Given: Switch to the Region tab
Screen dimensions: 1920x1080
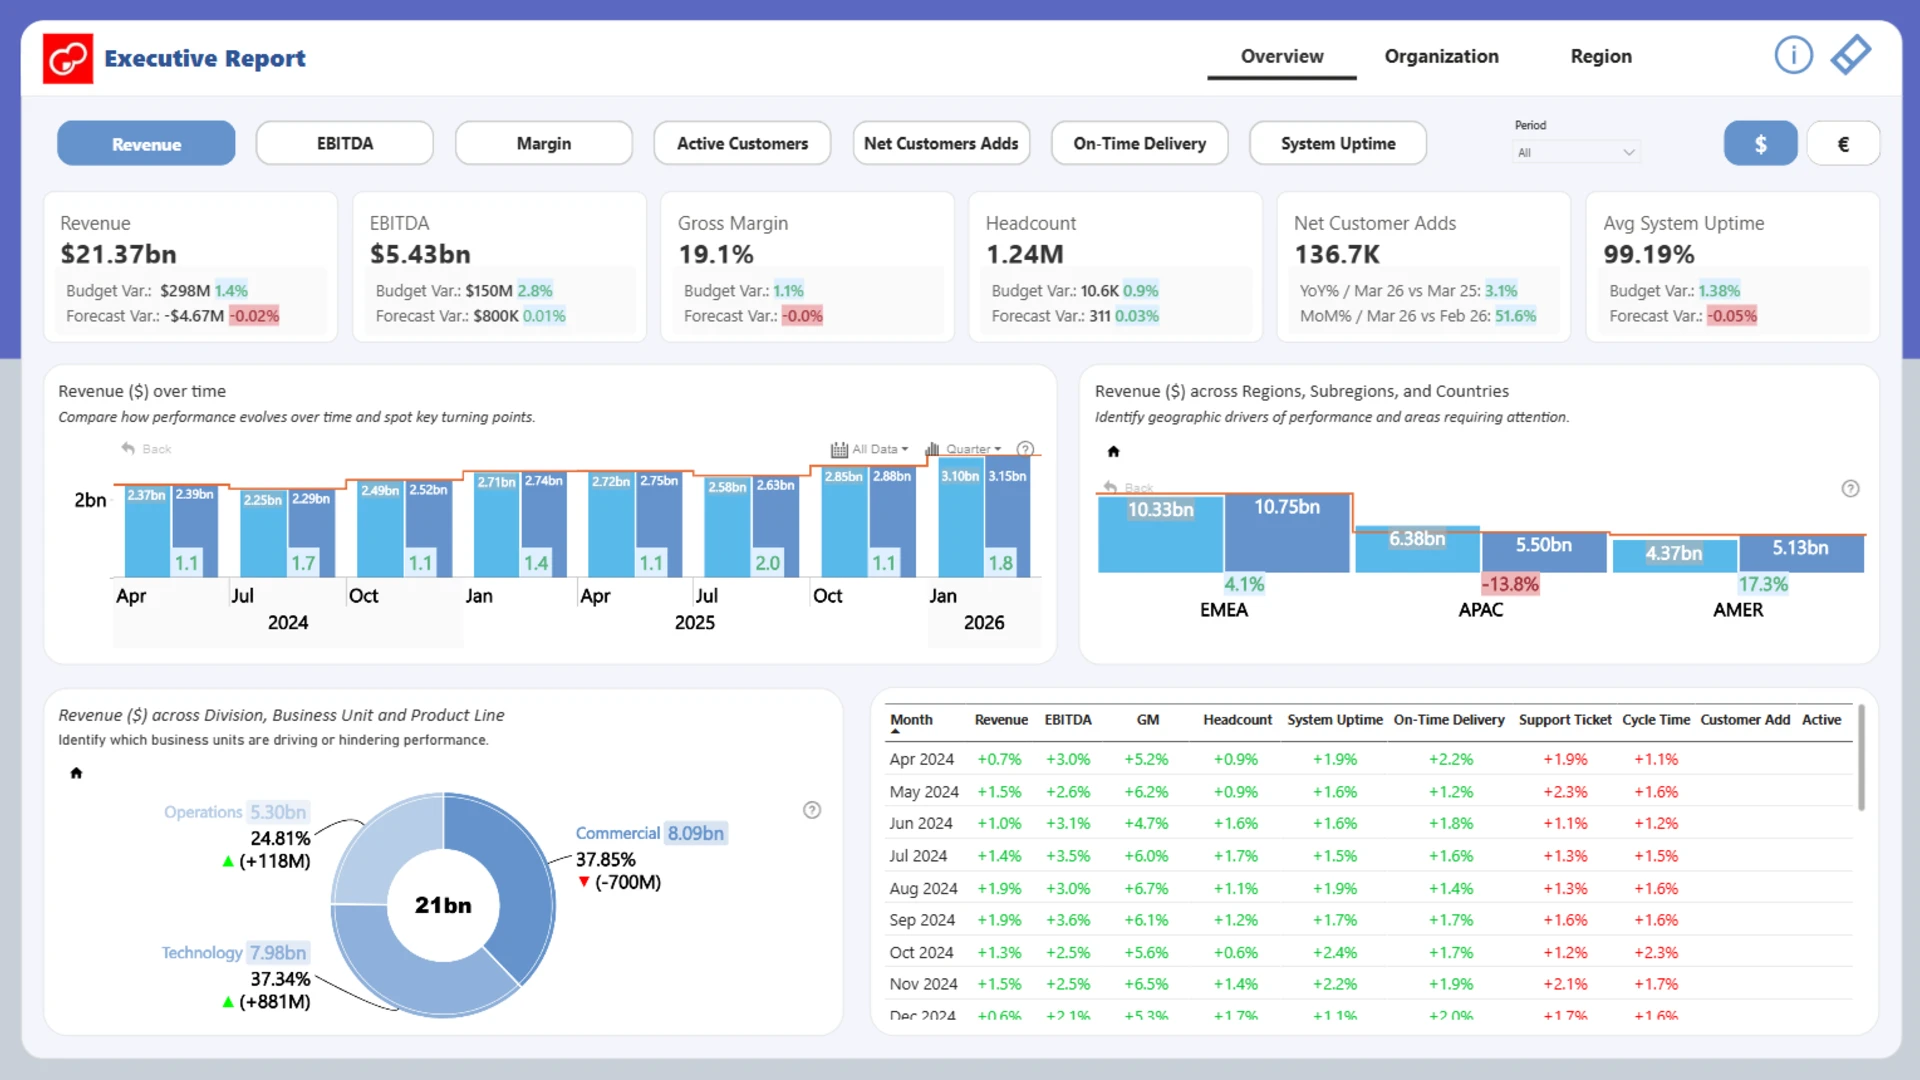Looking at the screenshot, I should pyautogui.click(x=1600, y=57).
